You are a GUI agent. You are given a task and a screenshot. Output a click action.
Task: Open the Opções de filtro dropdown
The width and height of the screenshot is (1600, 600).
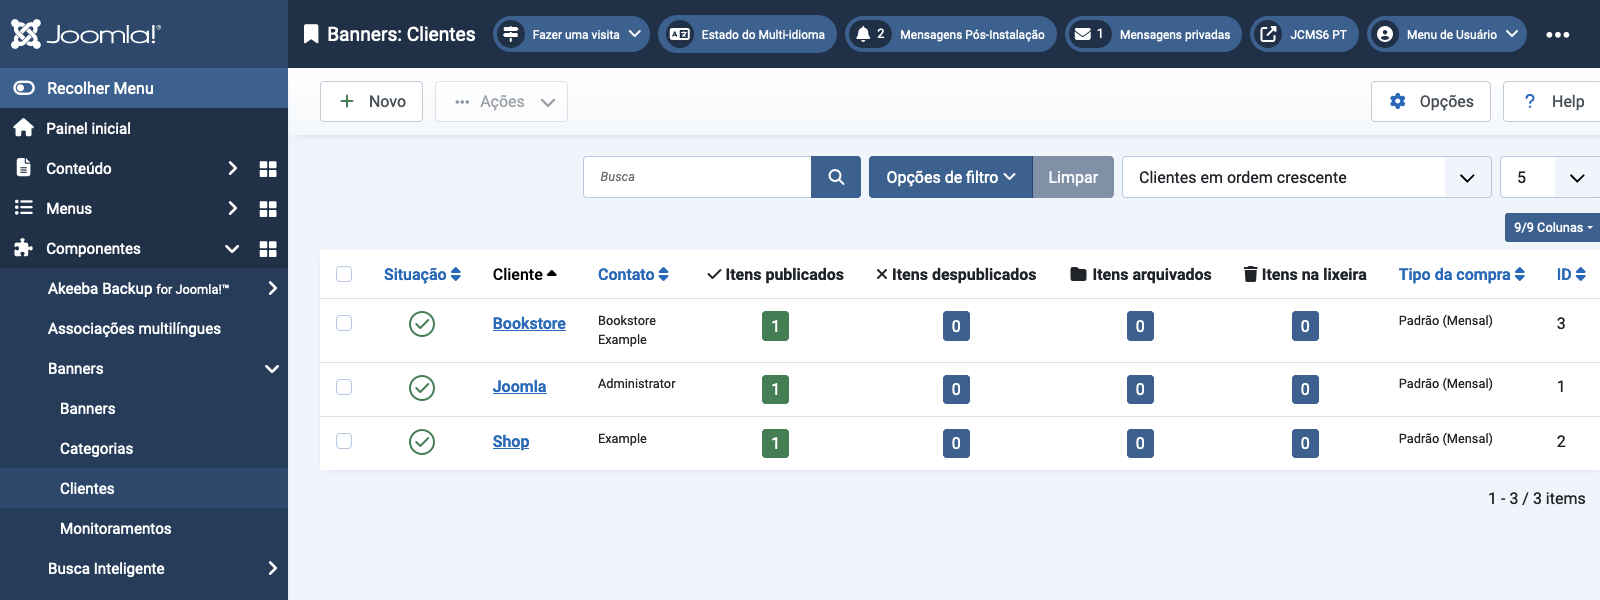coord(950,177)
